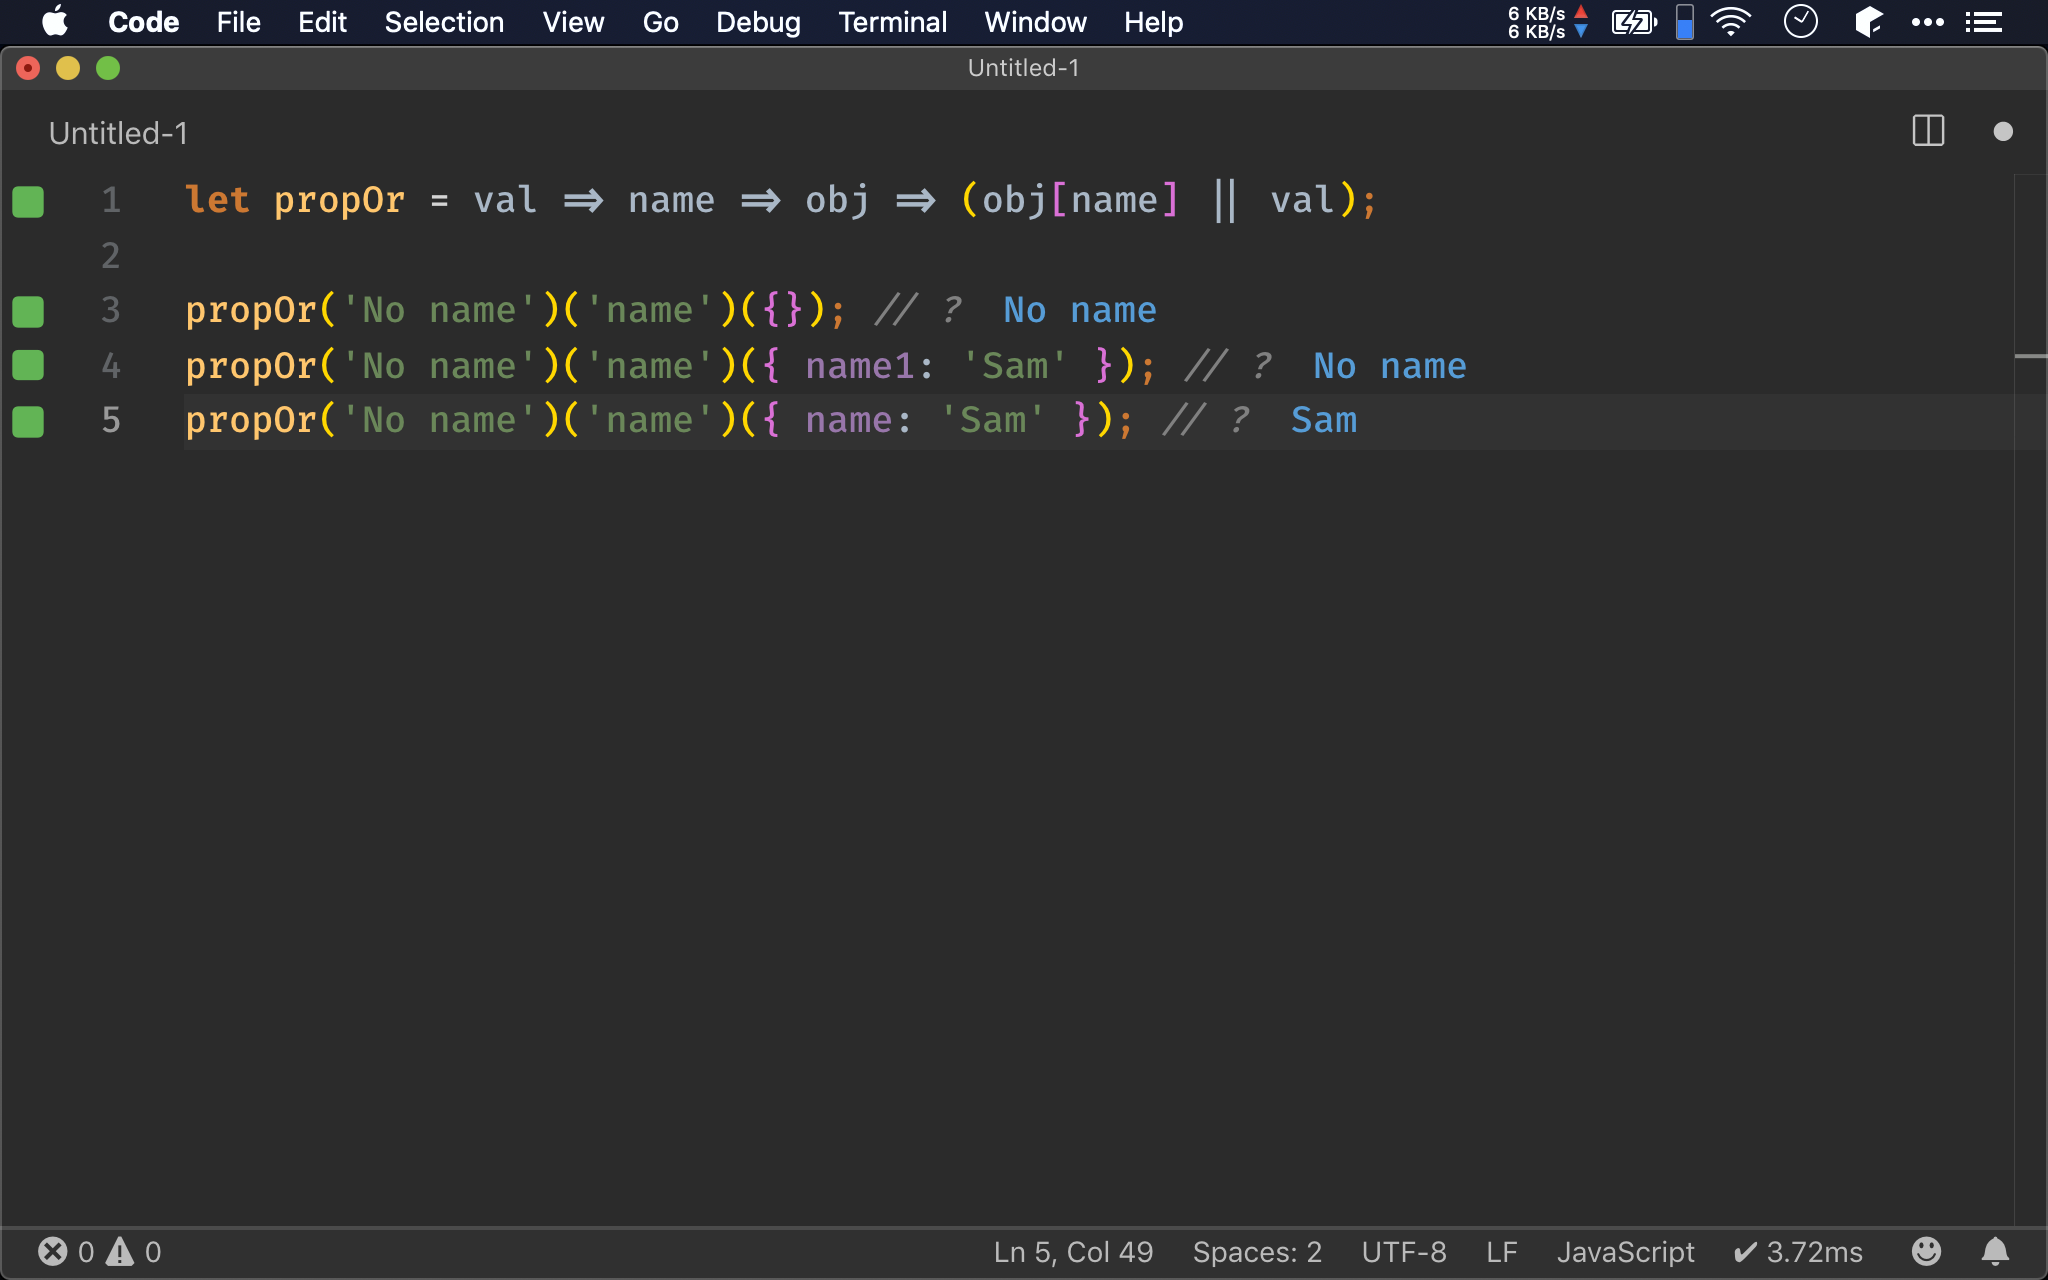Open the Code application menu
Screen dimensions: 2048x1280
[143, 22]
